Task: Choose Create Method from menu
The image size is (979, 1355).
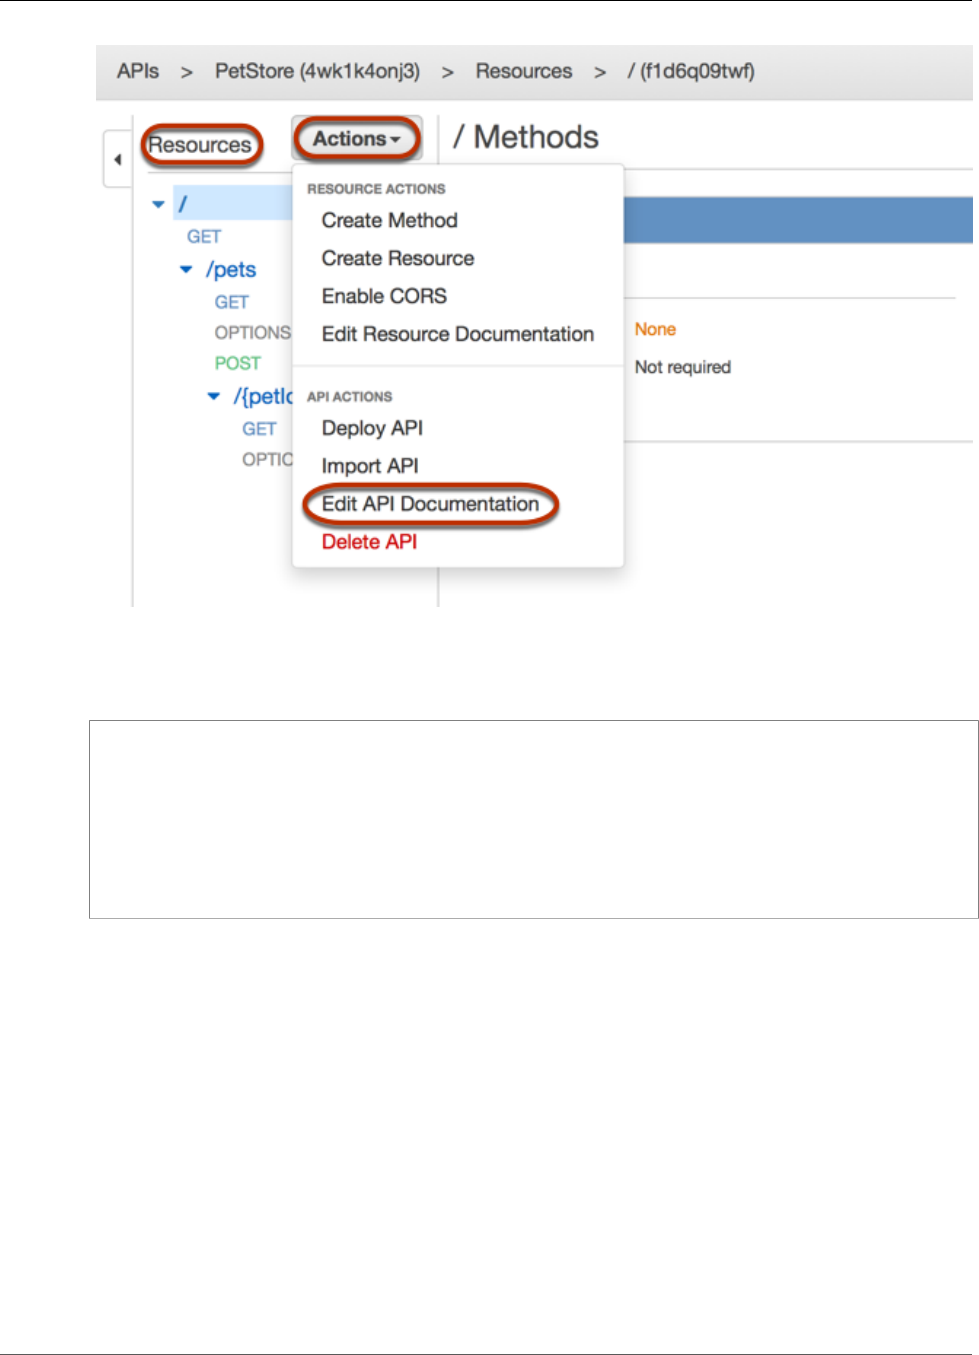Action: coord(389,220)
